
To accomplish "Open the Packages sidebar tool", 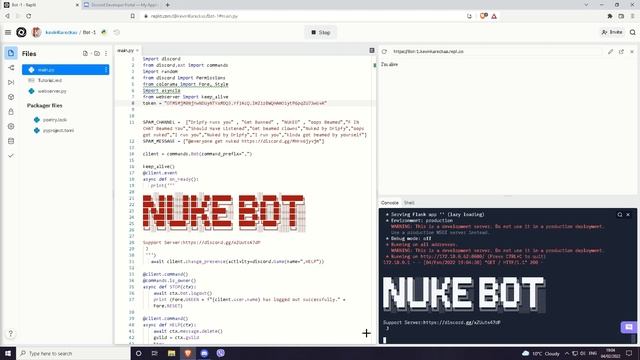I will coord(11,97).
